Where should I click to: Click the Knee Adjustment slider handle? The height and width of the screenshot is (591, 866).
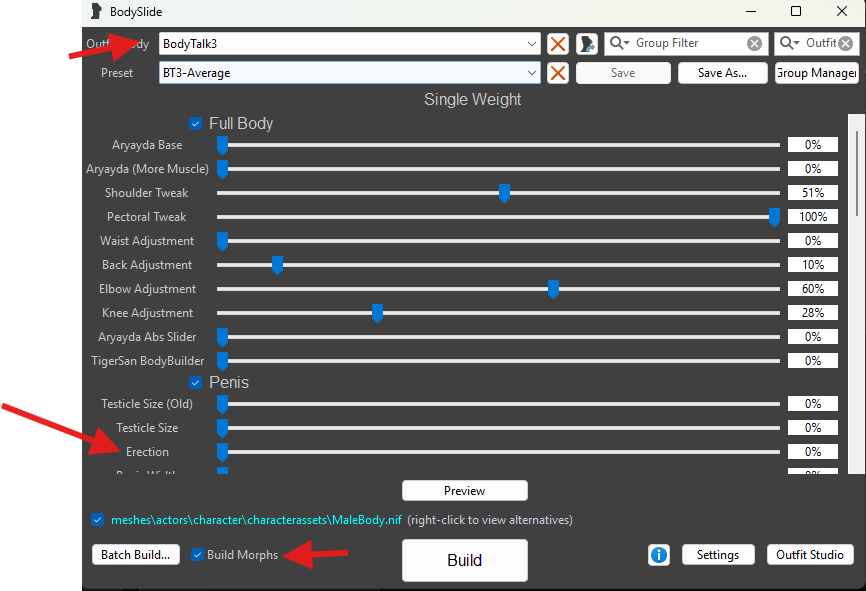pyautogui.click(x=377, y=313)
